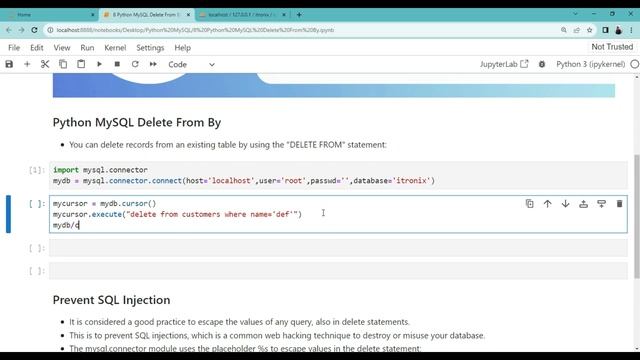
Task: Select the Prevent SQL Injection heading
Action: click(x=111, y=300)
